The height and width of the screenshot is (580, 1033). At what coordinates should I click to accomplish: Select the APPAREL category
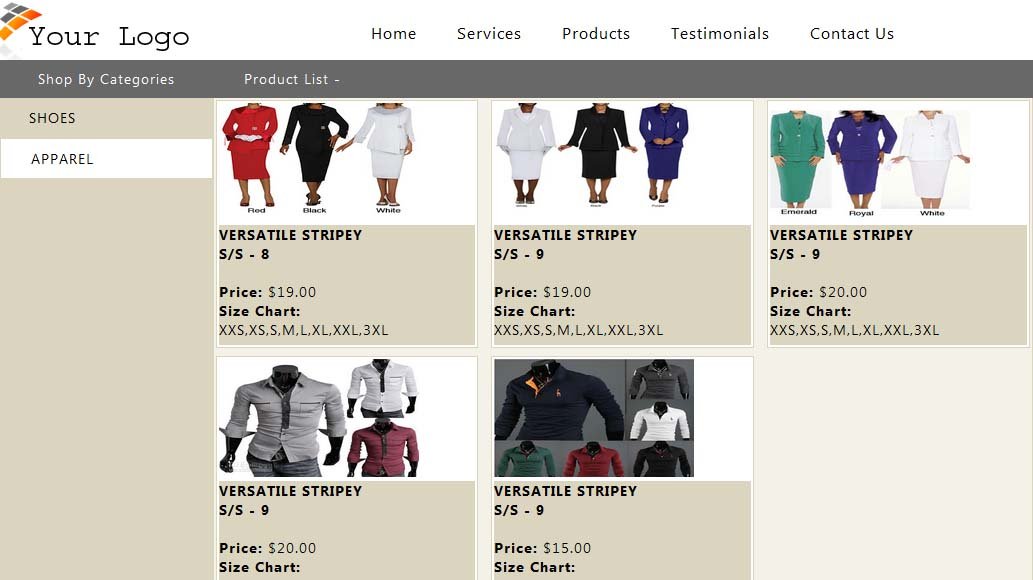coord(106,159)
